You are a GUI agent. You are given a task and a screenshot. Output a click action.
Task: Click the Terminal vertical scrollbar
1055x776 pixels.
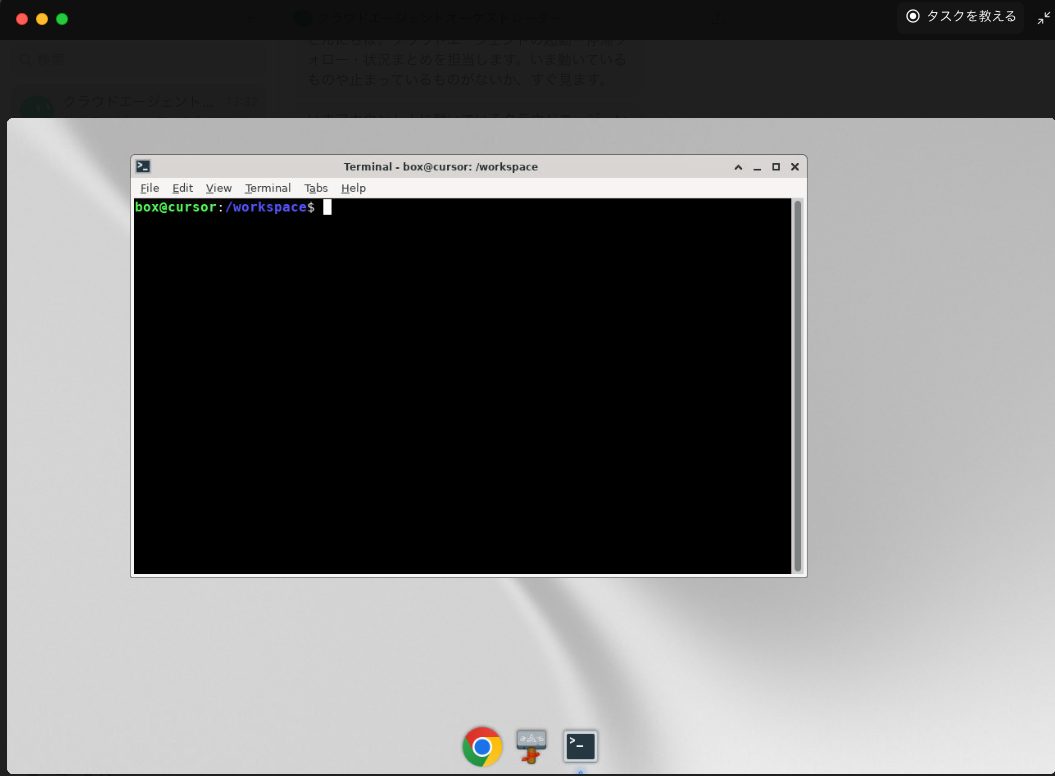[x=798, y=386]
